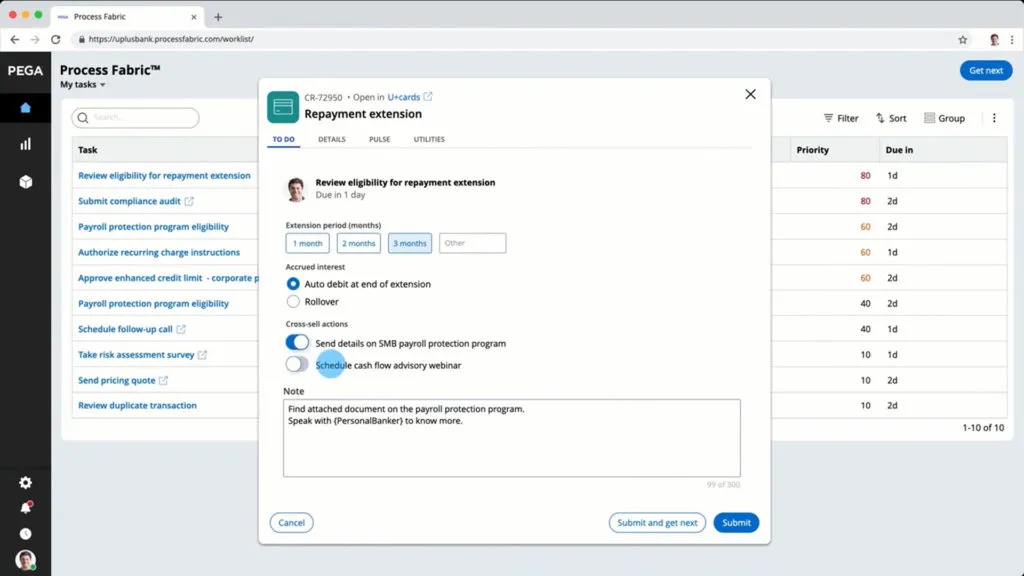This screenshot has width=1024, height=576.
Task: Switch to the DETAILS tab
Action: click(x=332, y=139)
